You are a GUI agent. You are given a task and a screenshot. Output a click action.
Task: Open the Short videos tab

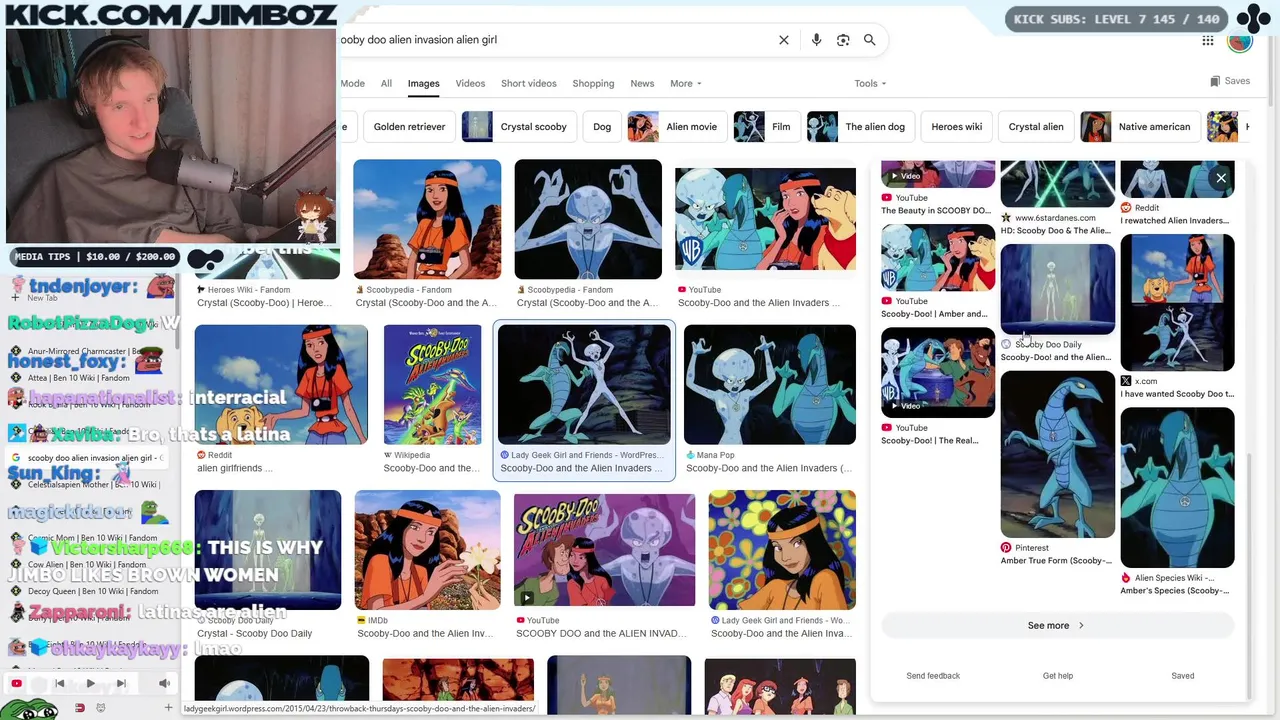click(x=528, y=83)
